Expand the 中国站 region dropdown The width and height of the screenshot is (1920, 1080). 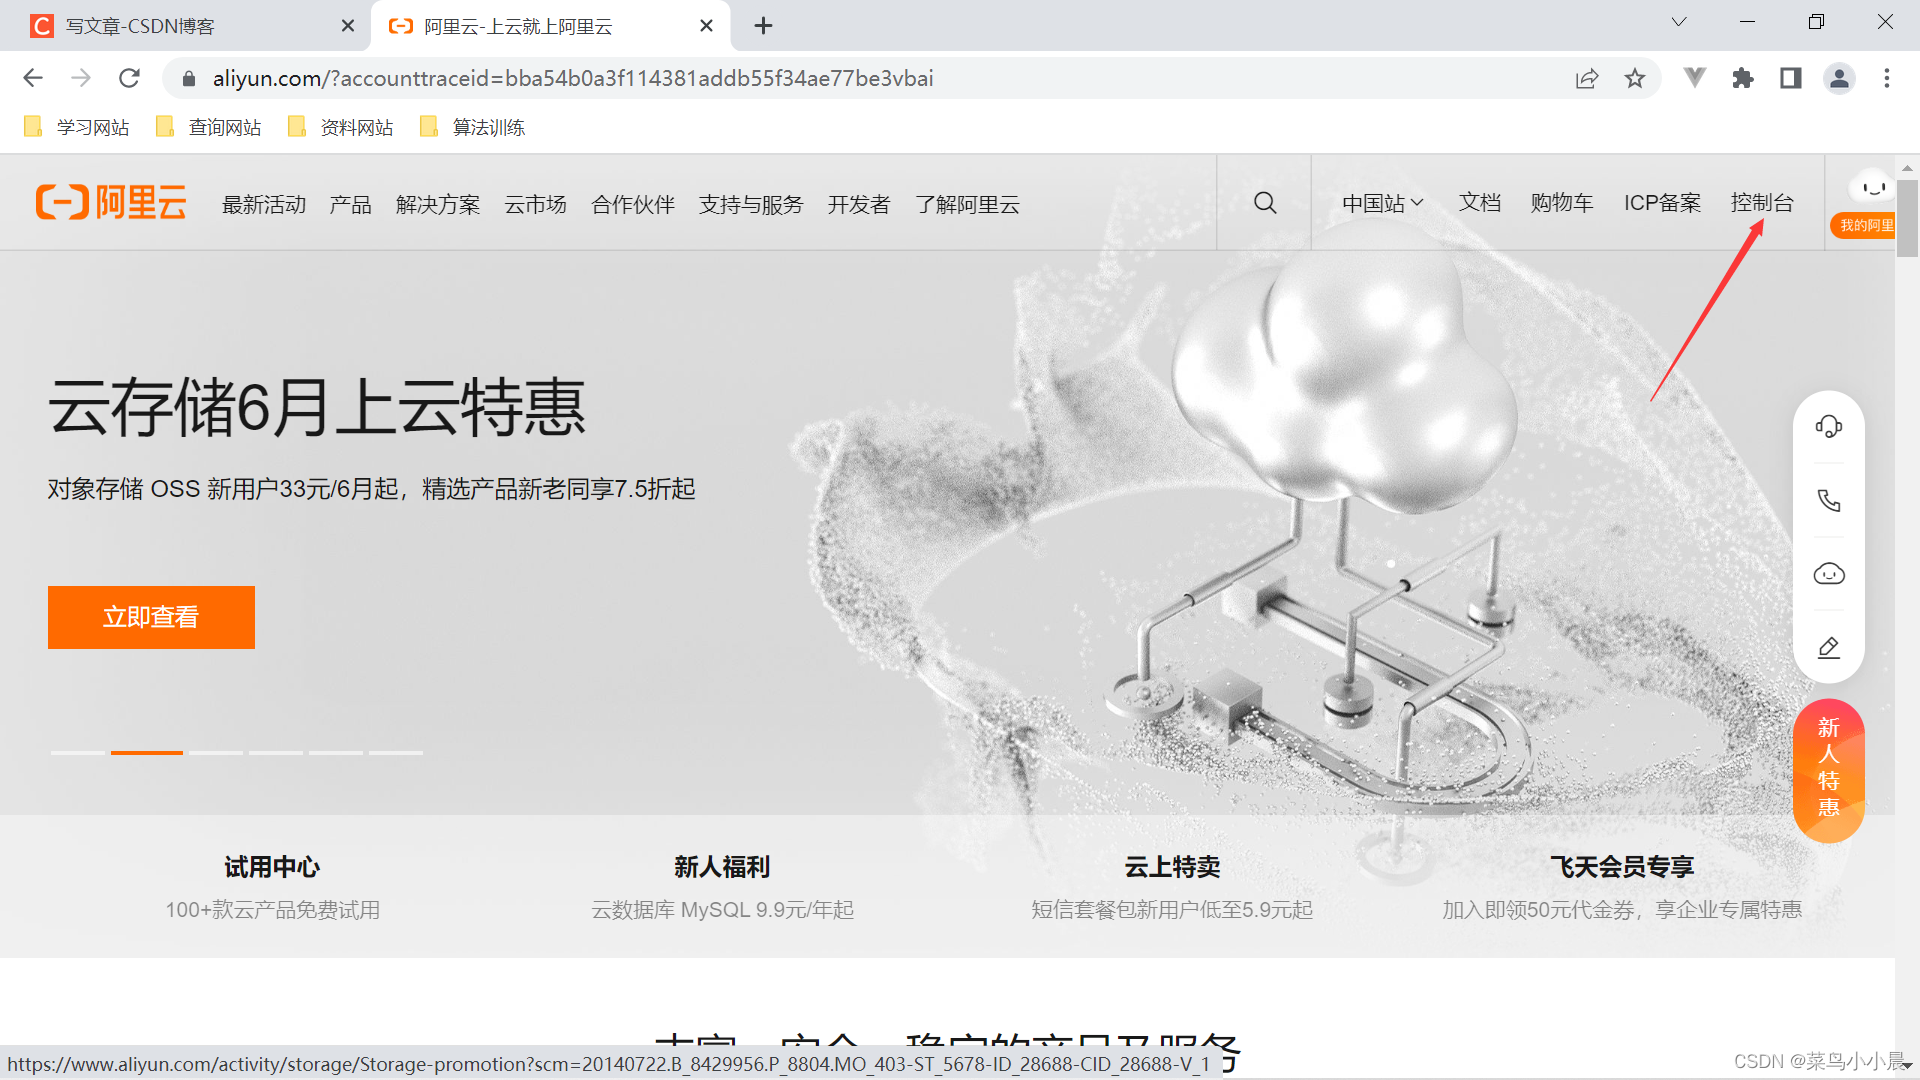tap(1382, 203)
